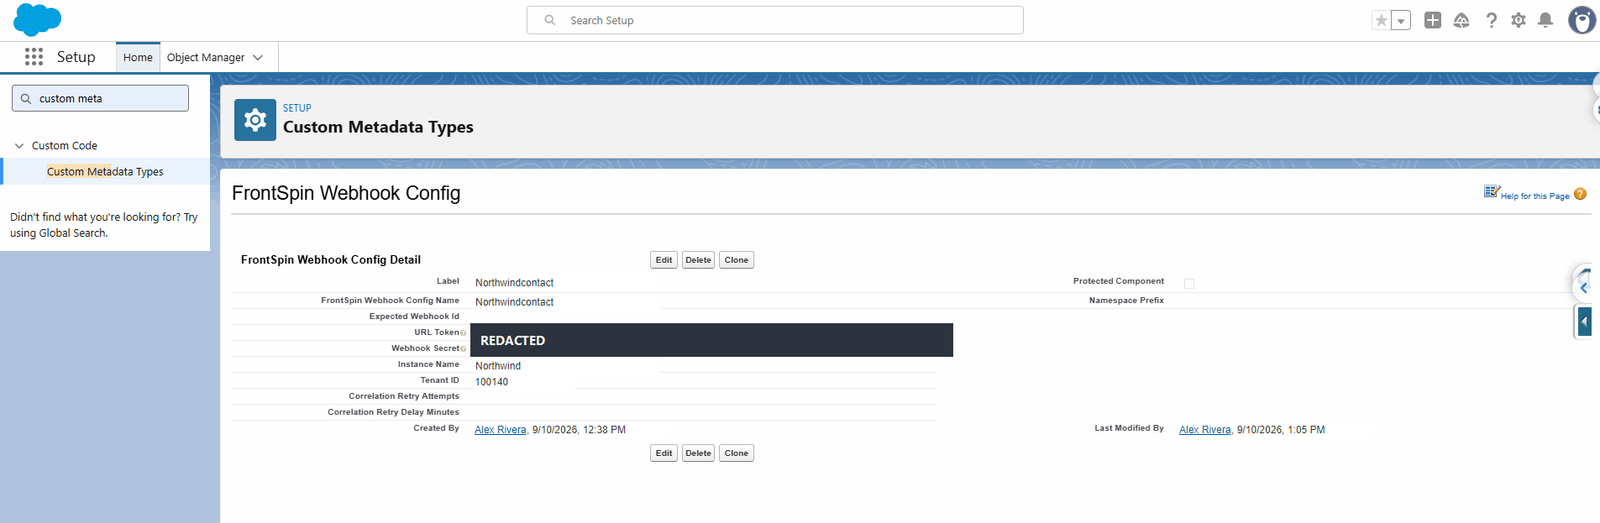Click the Quick Find box with 'custom meta'

100,98
